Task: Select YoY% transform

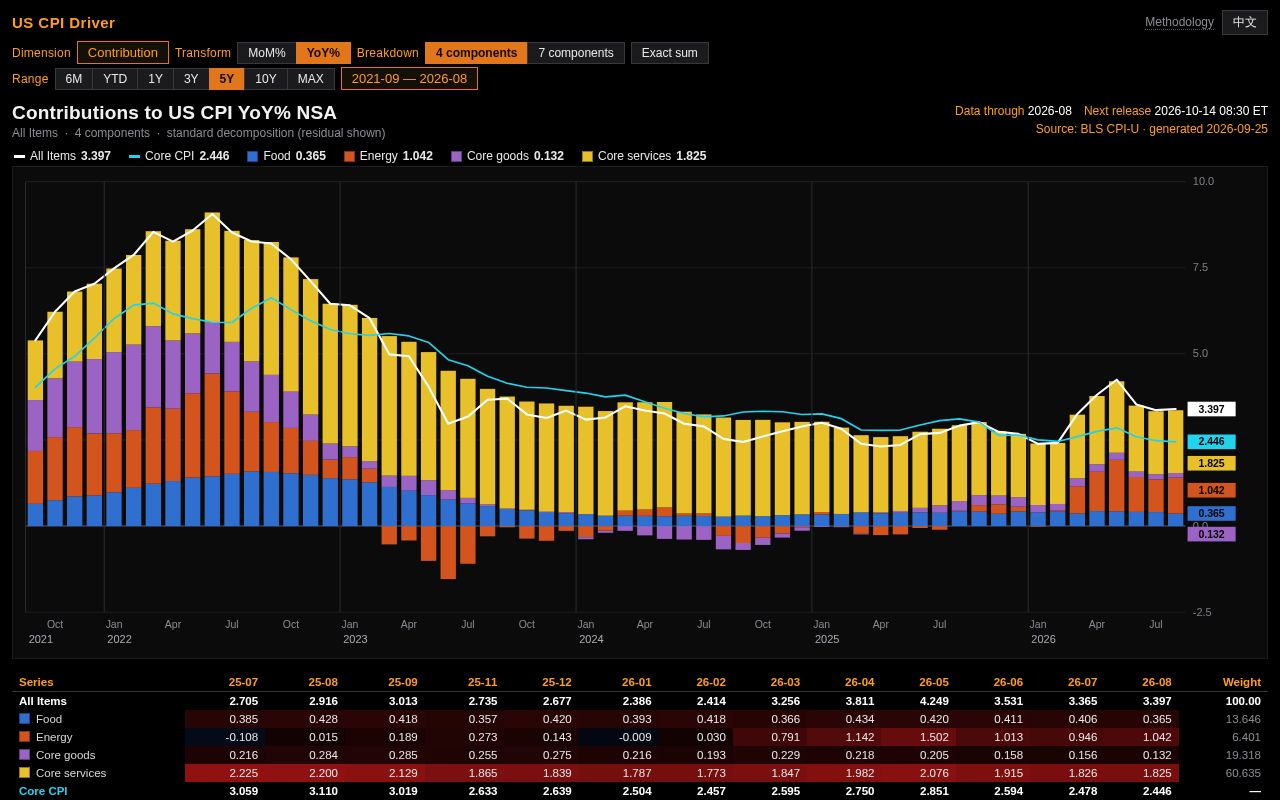Action: tap(323, 53)
